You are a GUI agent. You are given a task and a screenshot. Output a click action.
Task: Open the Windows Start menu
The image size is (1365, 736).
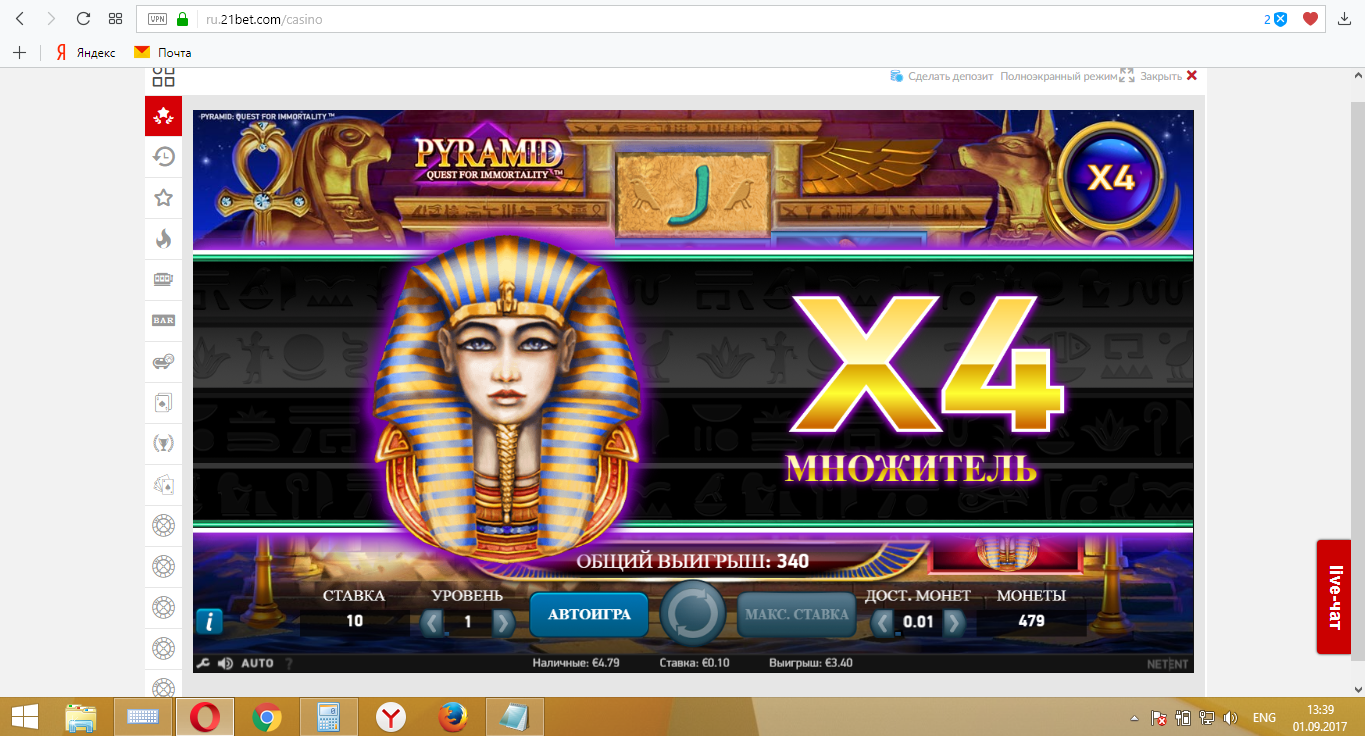tap(25, 717)
